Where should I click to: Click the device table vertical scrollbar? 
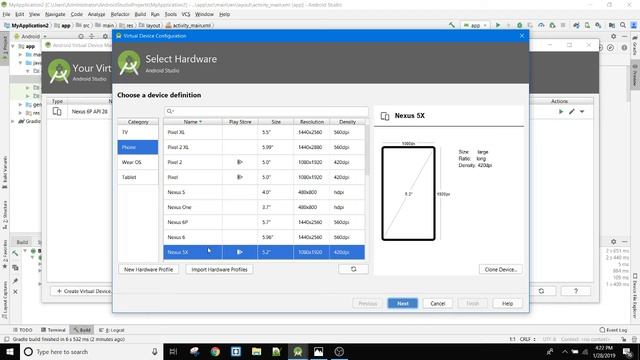(367, 150)
